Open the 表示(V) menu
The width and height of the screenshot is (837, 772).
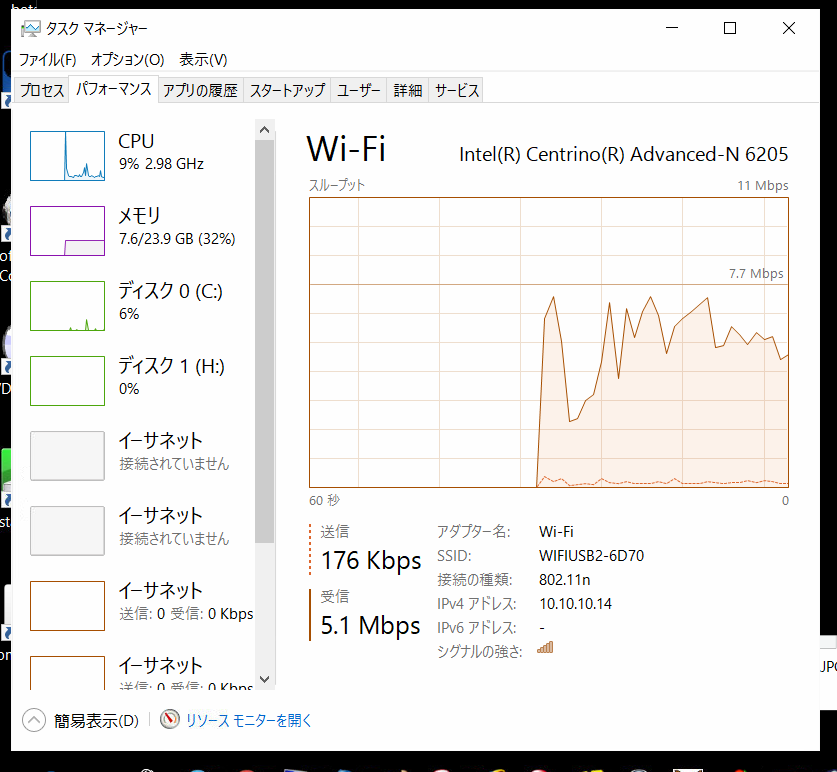point(203,59)
